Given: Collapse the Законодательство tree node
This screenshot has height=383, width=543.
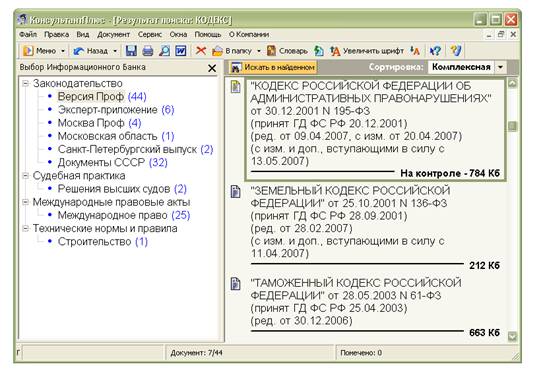Looking at the screenshot, I should point(25,83).
